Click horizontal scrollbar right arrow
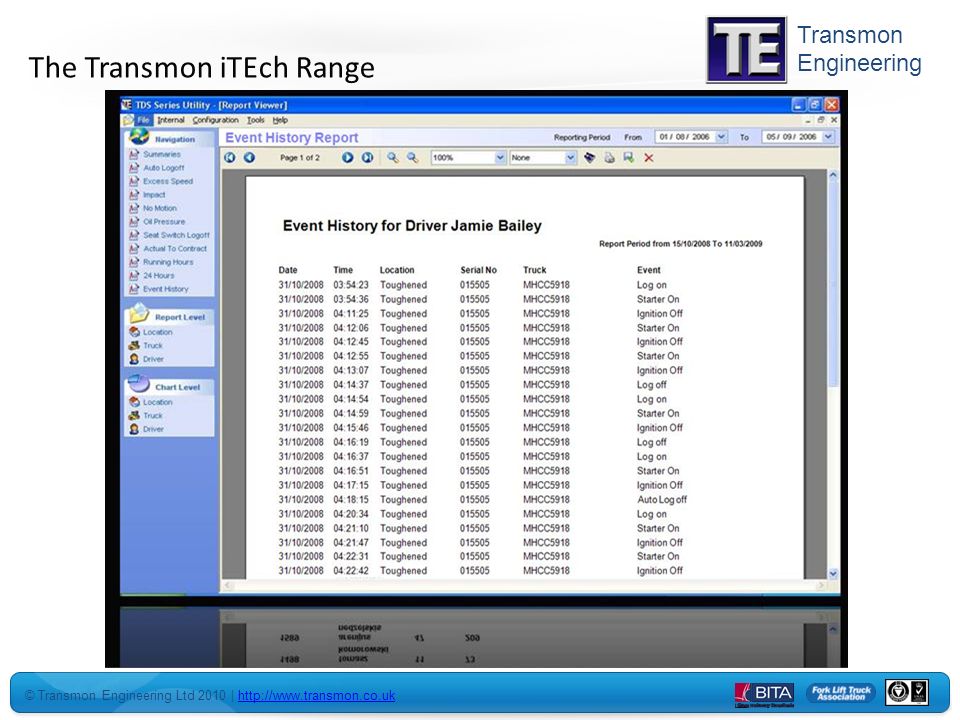Image resolution: width=960 pixels, height=720 pixels. [x=821, y=585]
